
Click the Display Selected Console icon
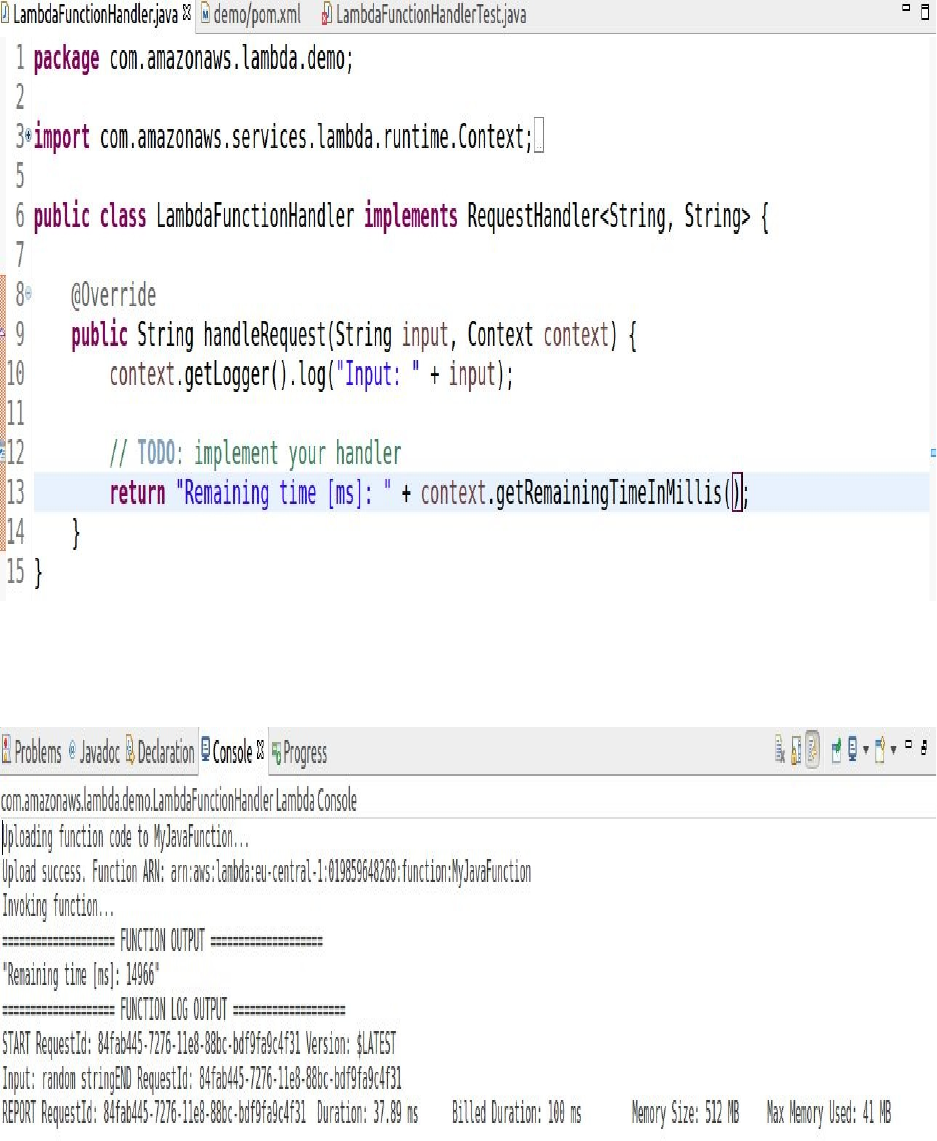click(853, 749)
